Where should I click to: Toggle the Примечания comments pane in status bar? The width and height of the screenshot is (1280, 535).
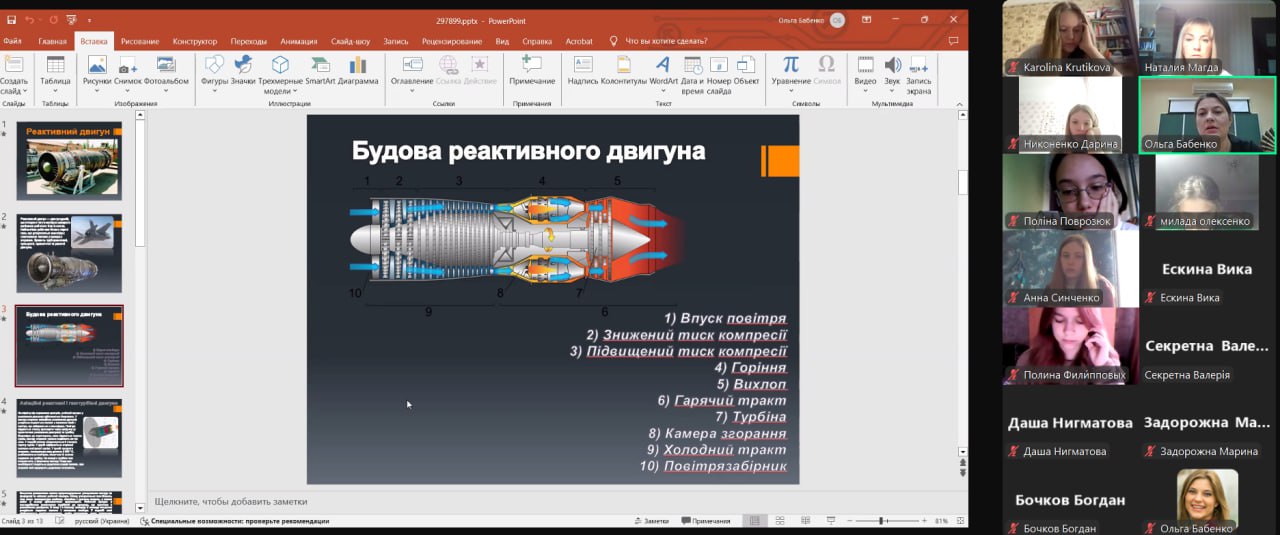pos(704,521)
